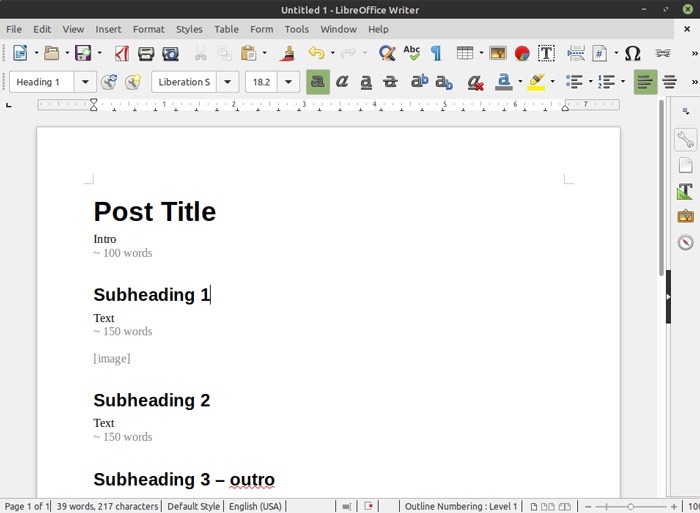Open Find and Replace
The image size is (700, 513).
coord(387,53)
